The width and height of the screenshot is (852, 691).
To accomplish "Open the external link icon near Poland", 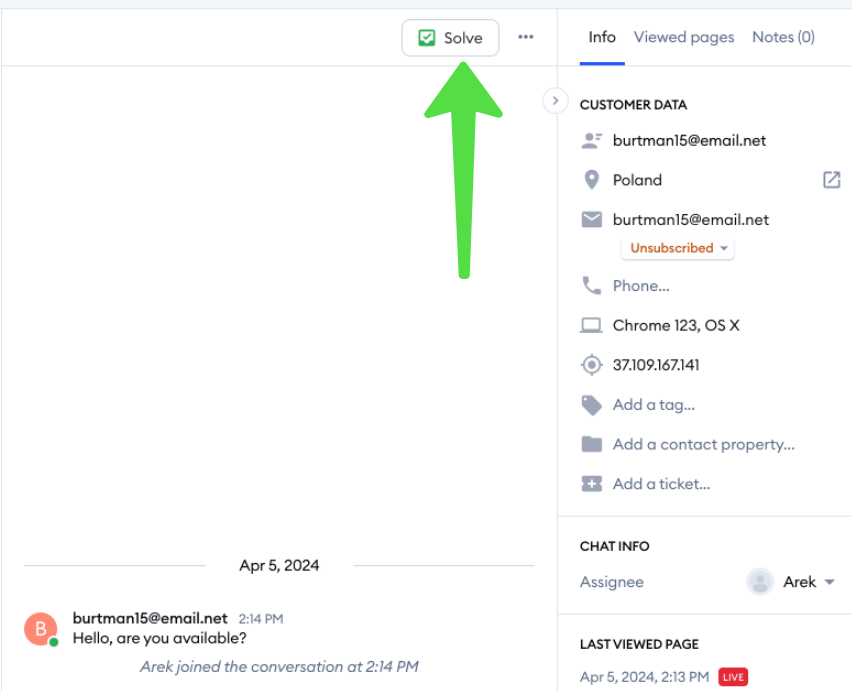I will click(x=831, y=179).
